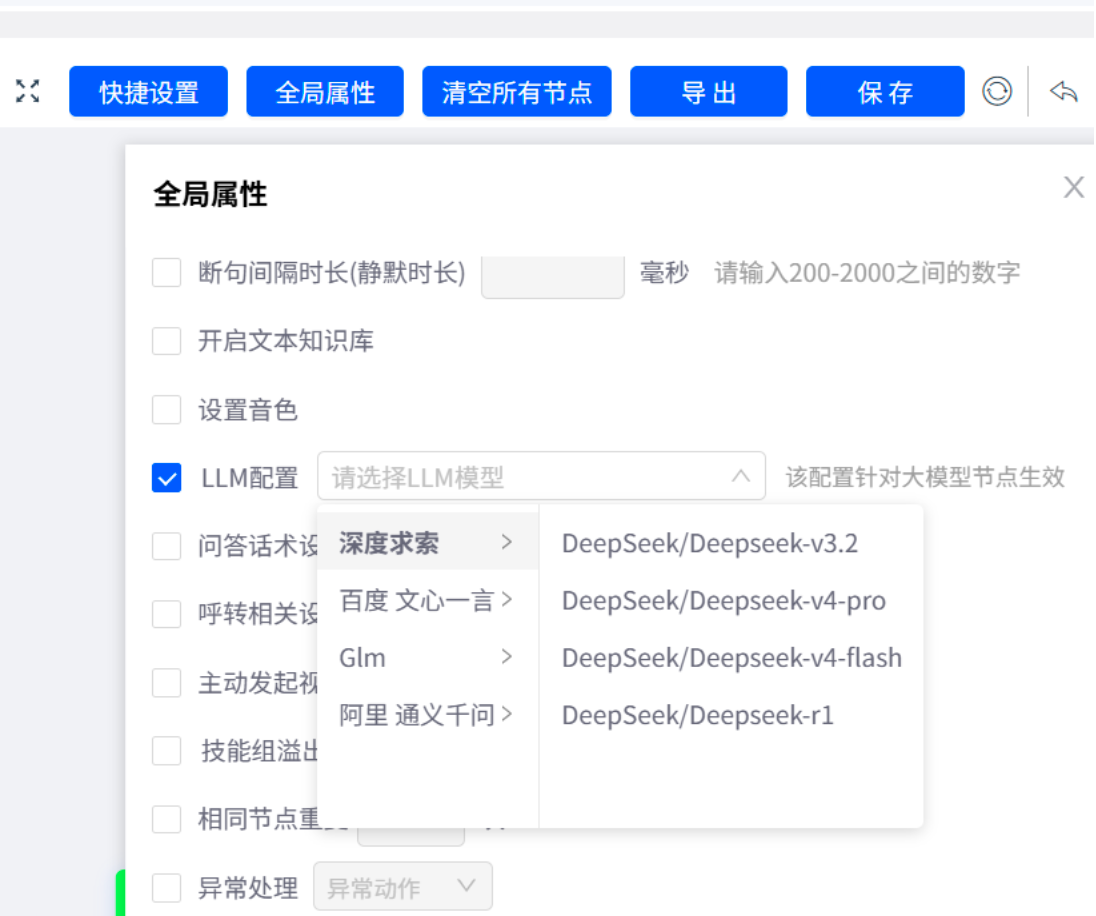Click the 保存 button
Viewport: 1096px width, 916px height.
(x=885, y=92)
